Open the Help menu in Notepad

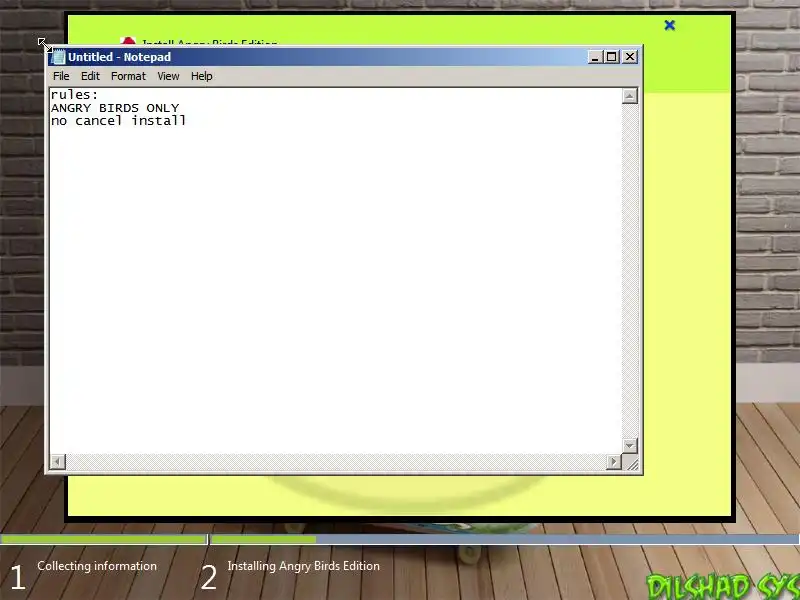202,76
